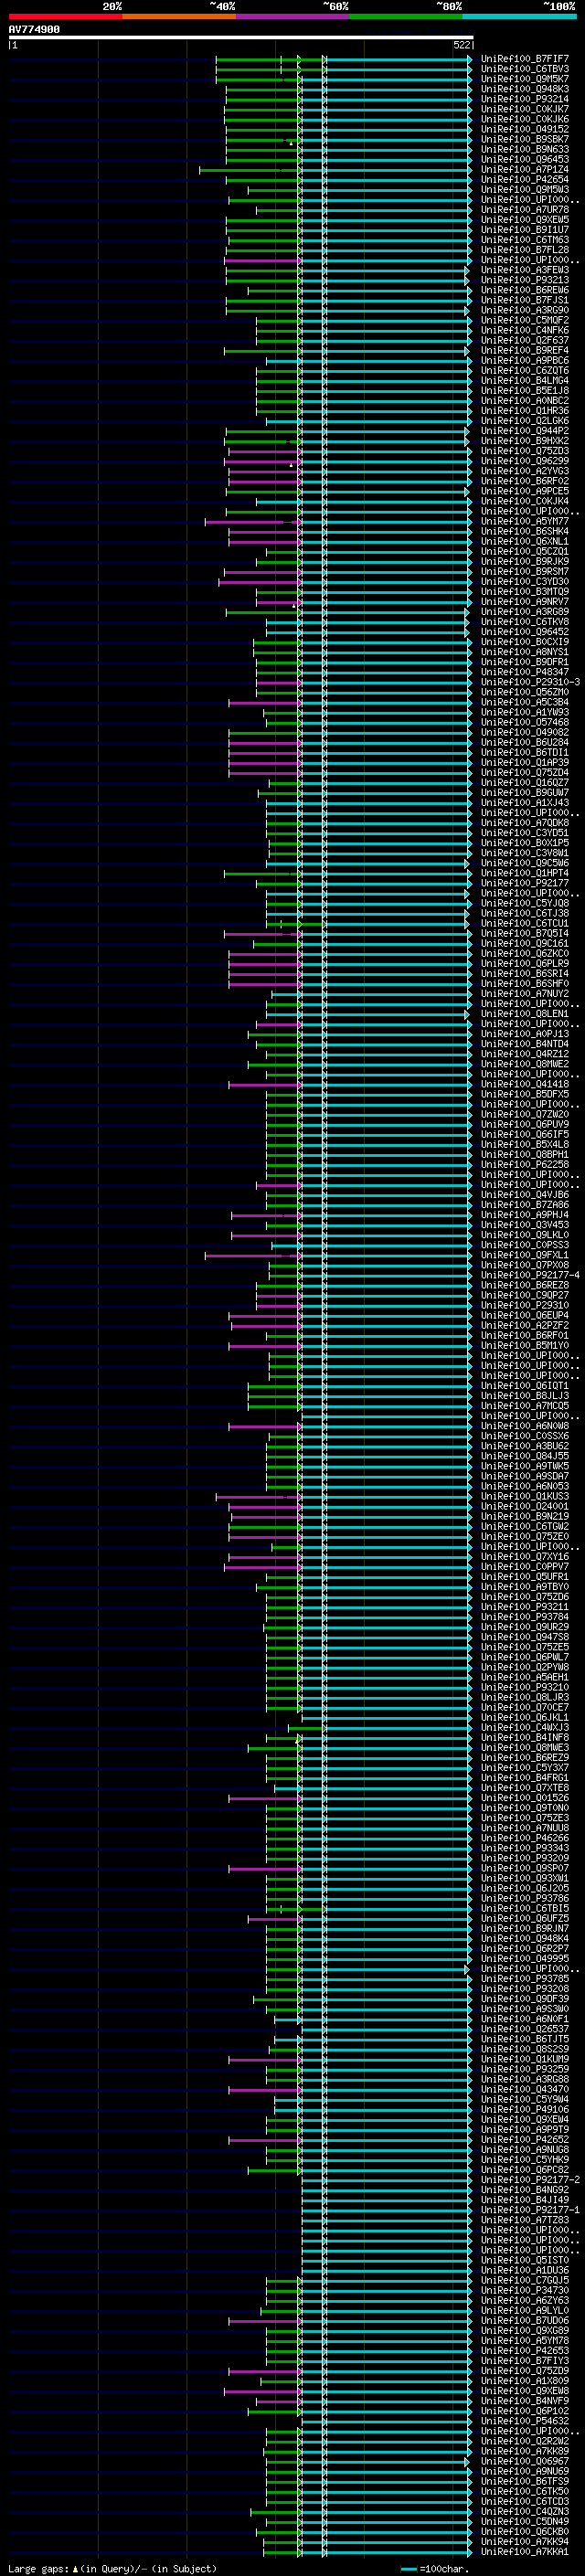Select the UniRef100_Q1HR36 label
This screenshot has width=585, height=2576.
524,410
